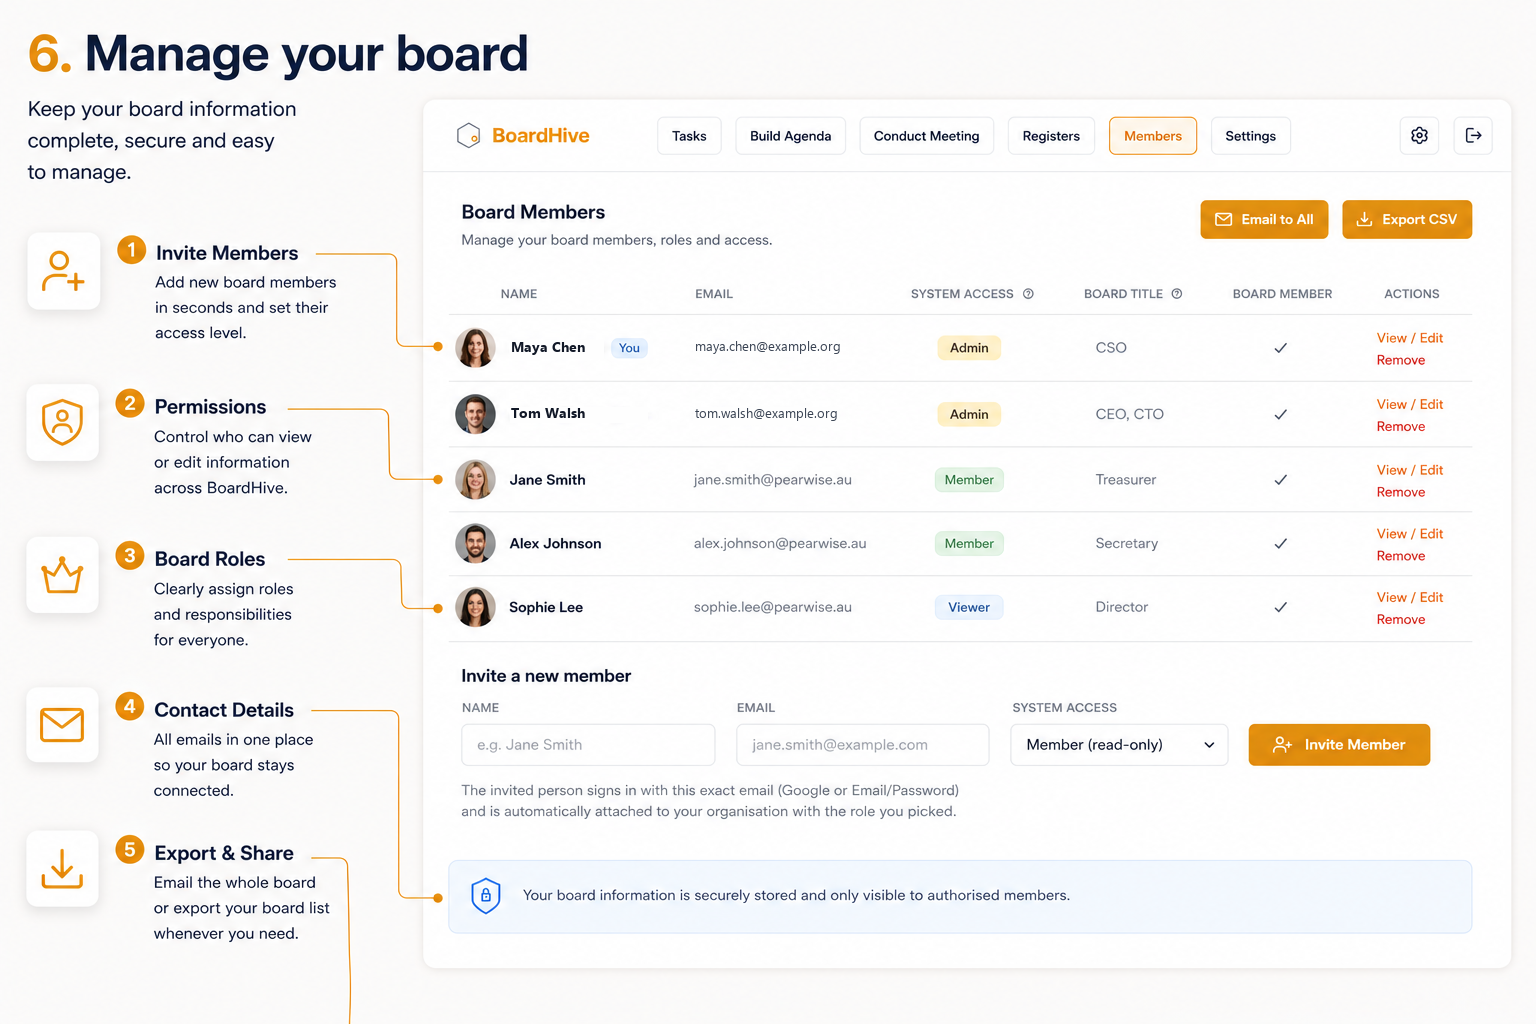
Task: Click the 'Secretary' board title
Action: tap(1127, 544)
